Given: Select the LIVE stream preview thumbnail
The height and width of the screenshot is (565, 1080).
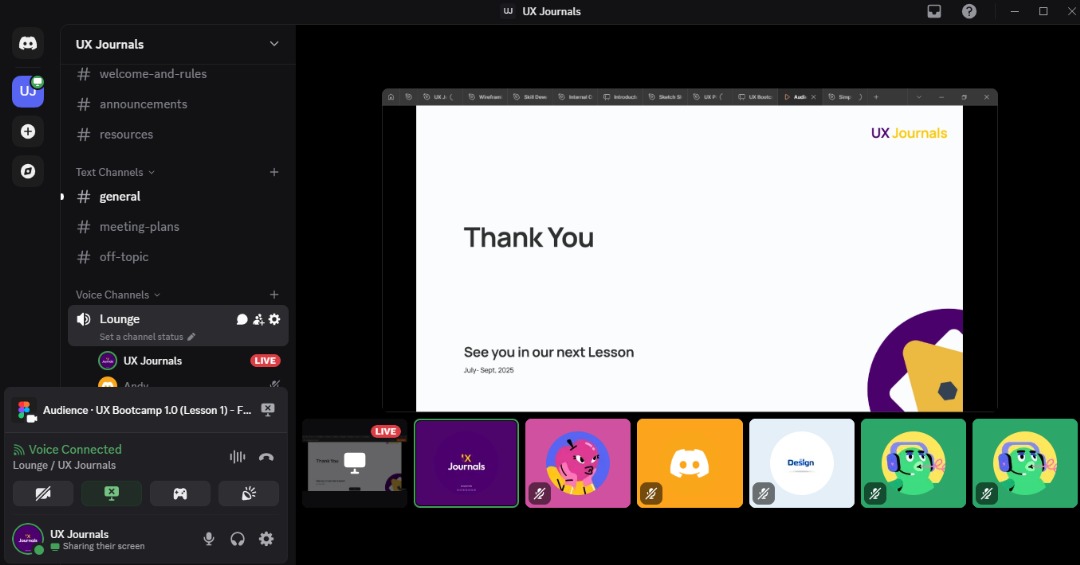Looking at the screenshot, I should coord(354,464).
